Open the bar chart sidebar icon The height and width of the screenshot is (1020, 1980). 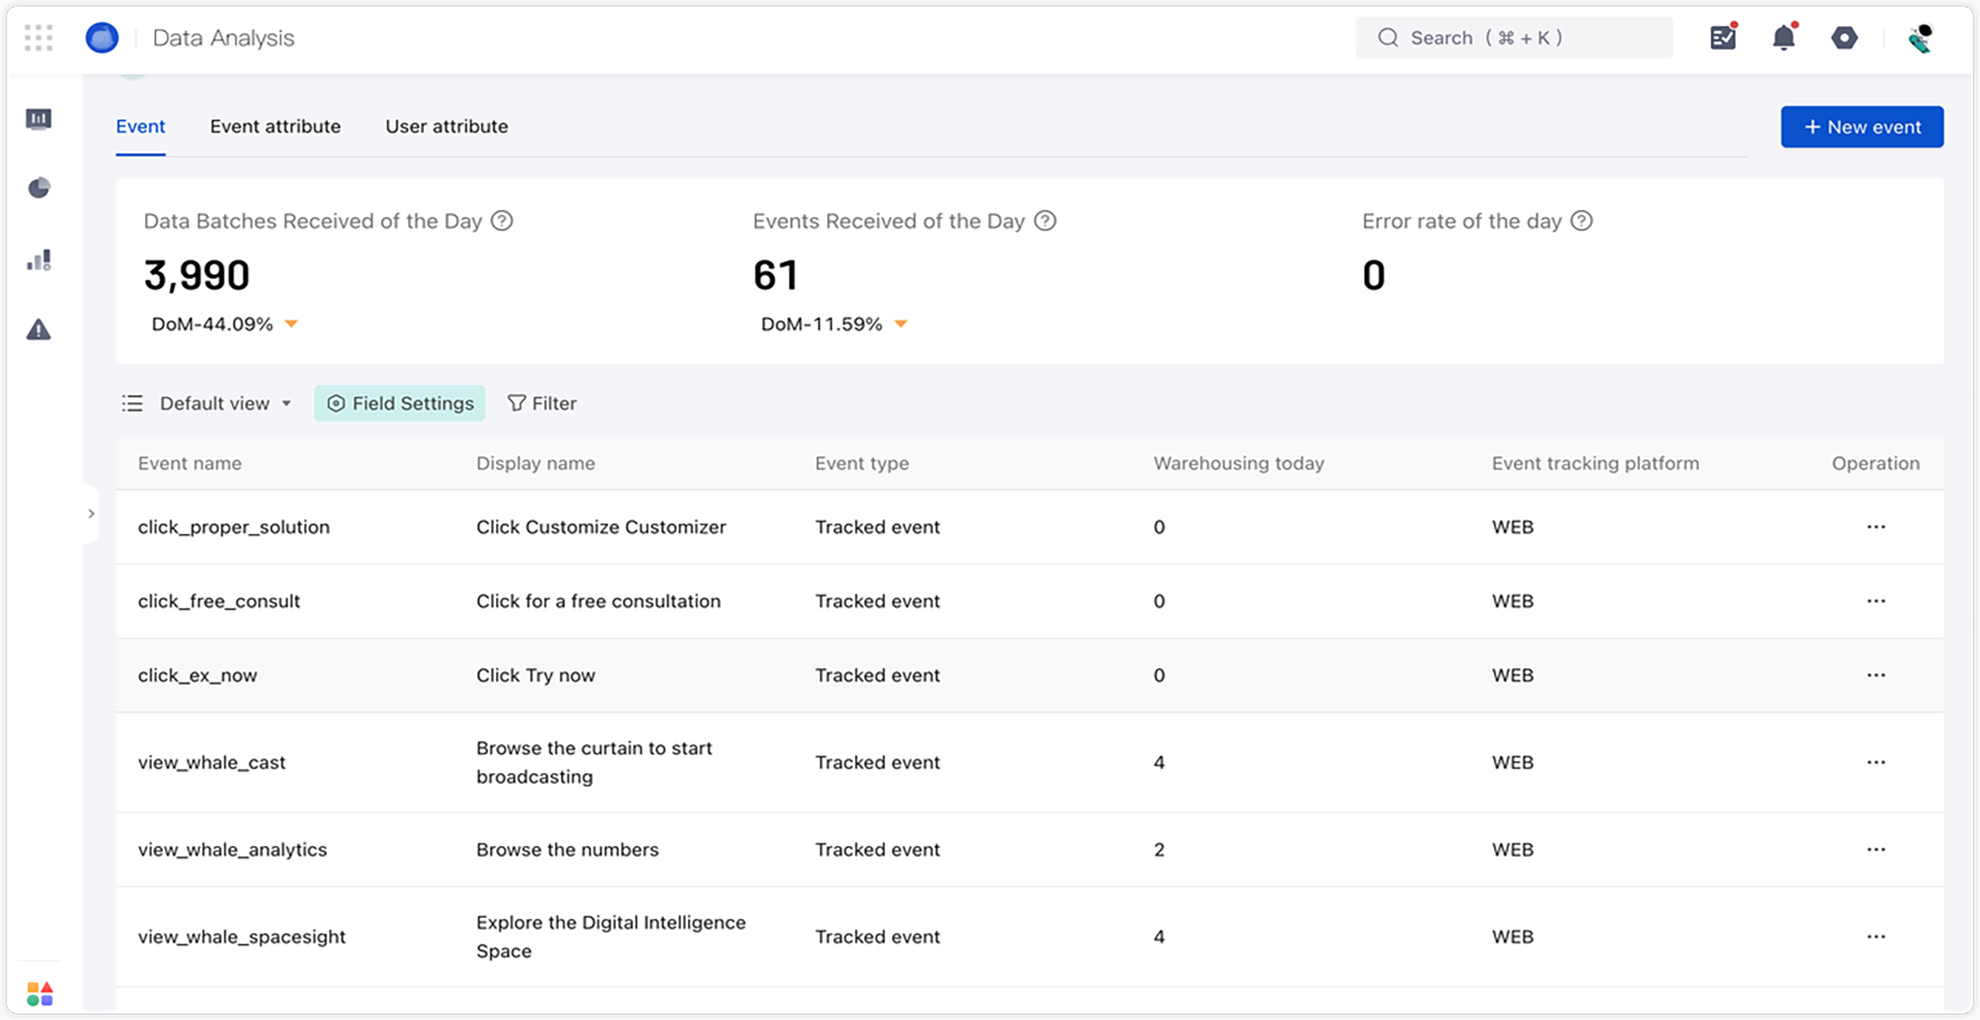tap(38, 260)
